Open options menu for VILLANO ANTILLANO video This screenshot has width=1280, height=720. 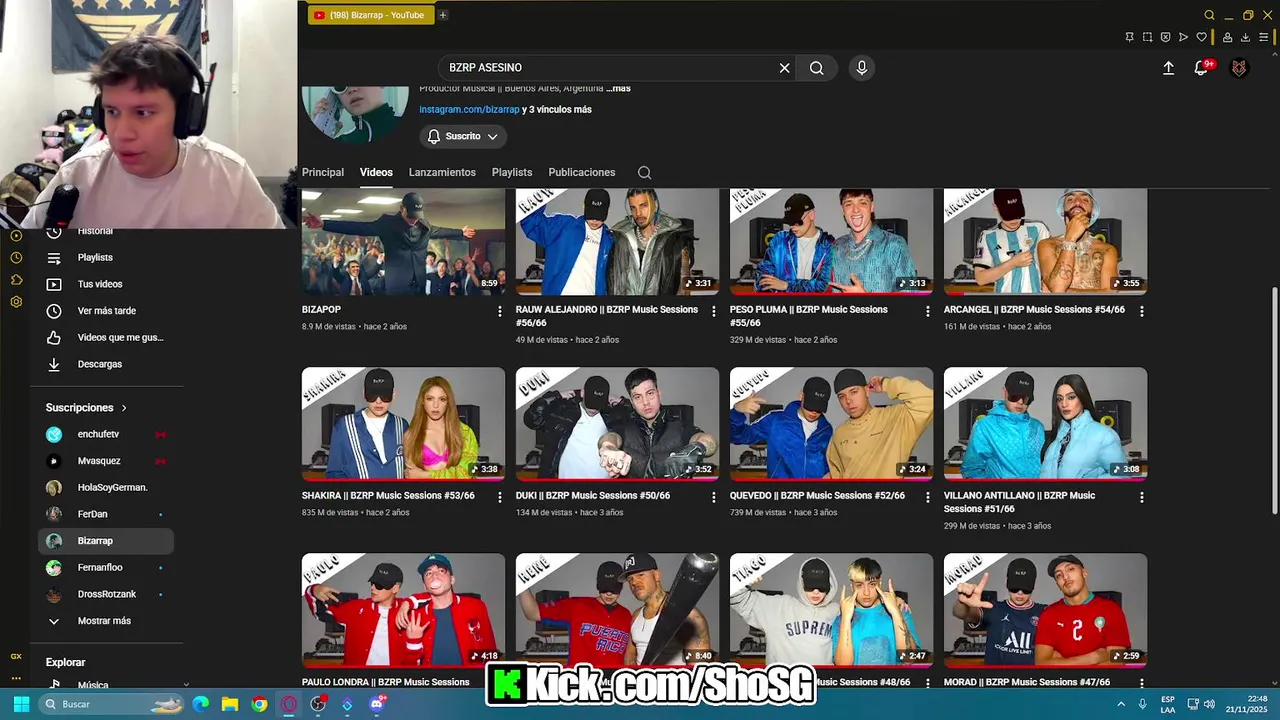pos(1141,497)
